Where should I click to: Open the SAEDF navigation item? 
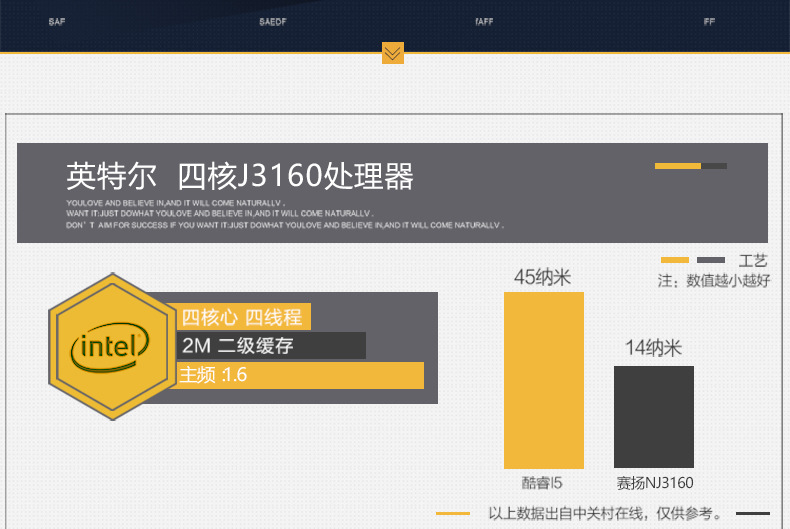(x=273, y=22)
